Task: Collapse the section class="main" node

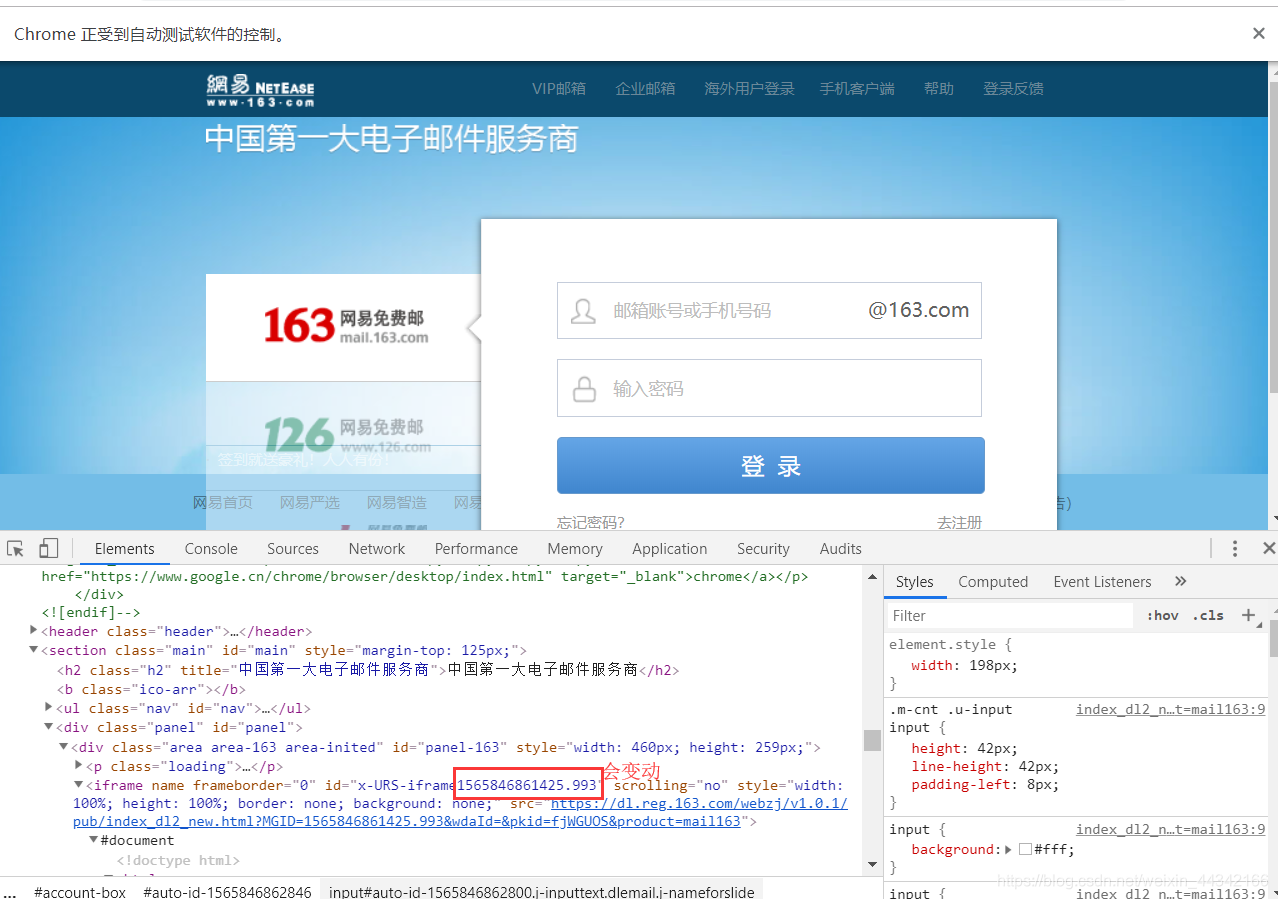Action: (34, 650)
